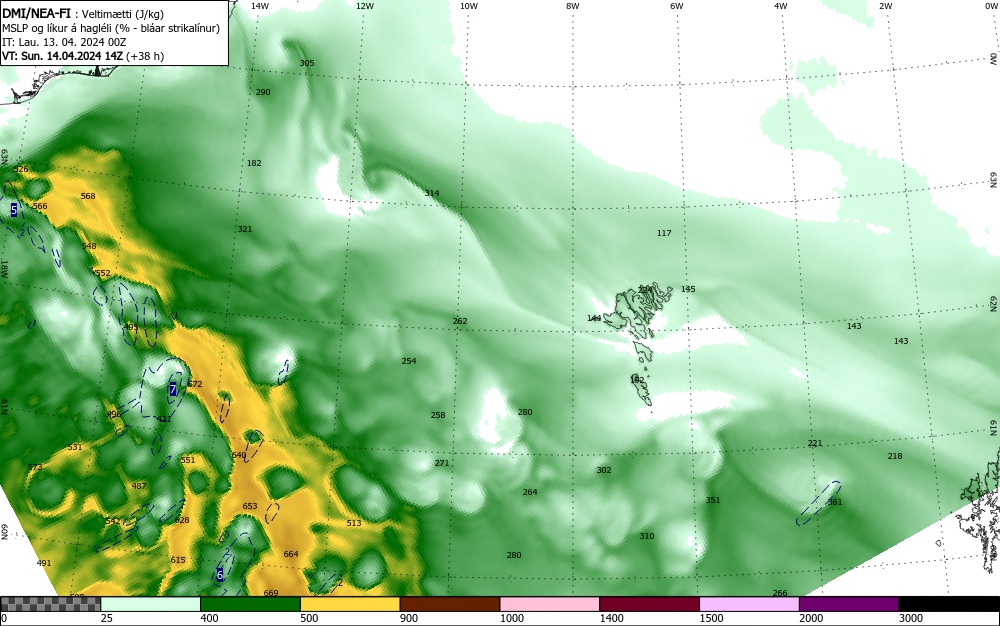Click the map value 487
Image resolution: width=1000 pixels, height=626 pixels.
point(139,486)
